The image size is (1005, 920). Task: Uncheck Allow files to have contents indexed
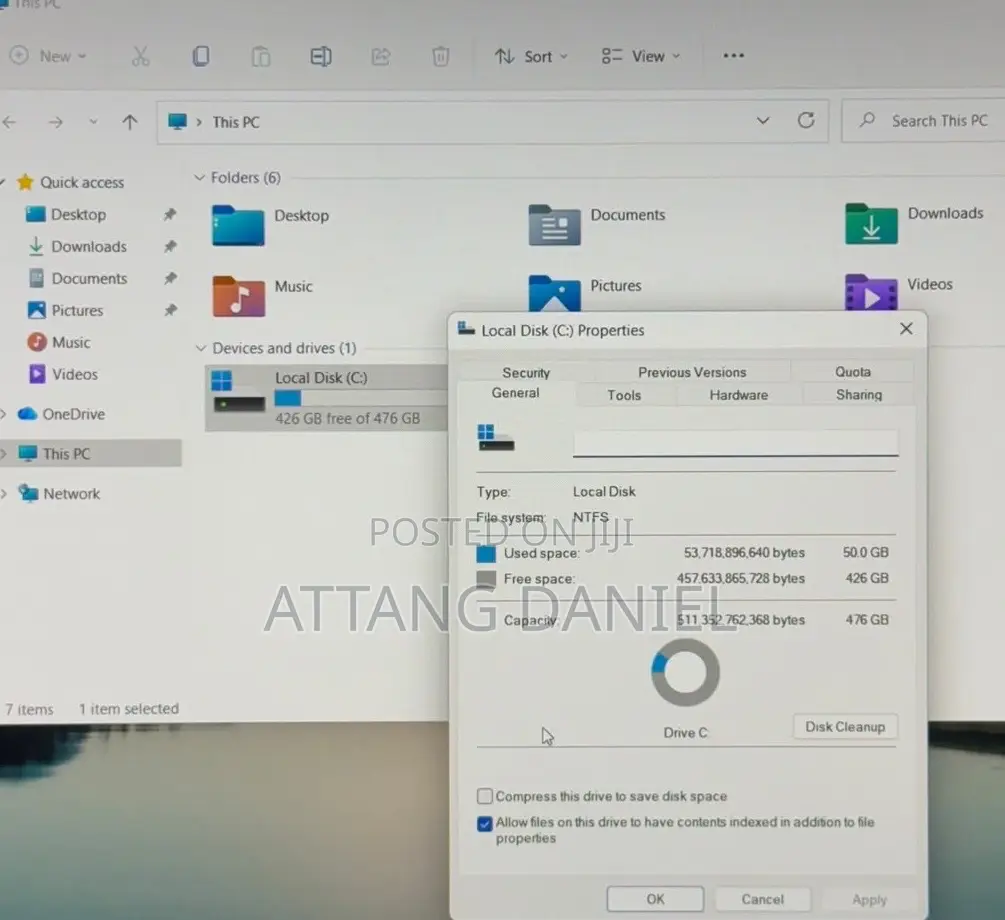point(485,823)
